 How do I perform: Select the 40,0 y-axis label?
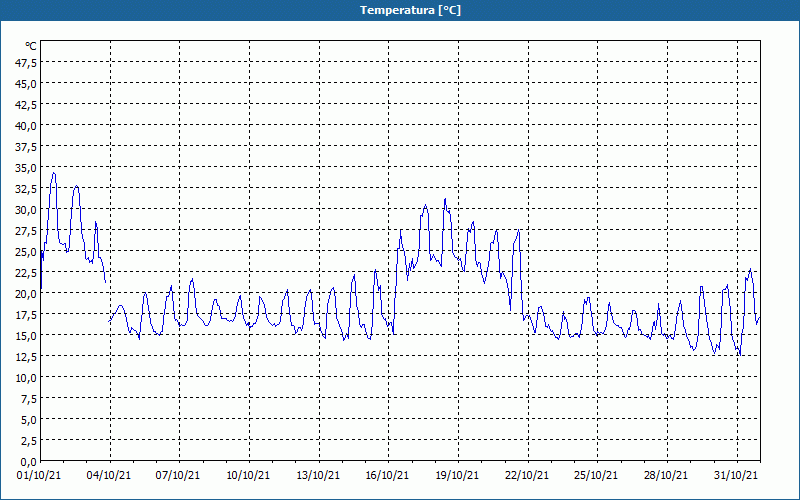[x=27, y=126]
